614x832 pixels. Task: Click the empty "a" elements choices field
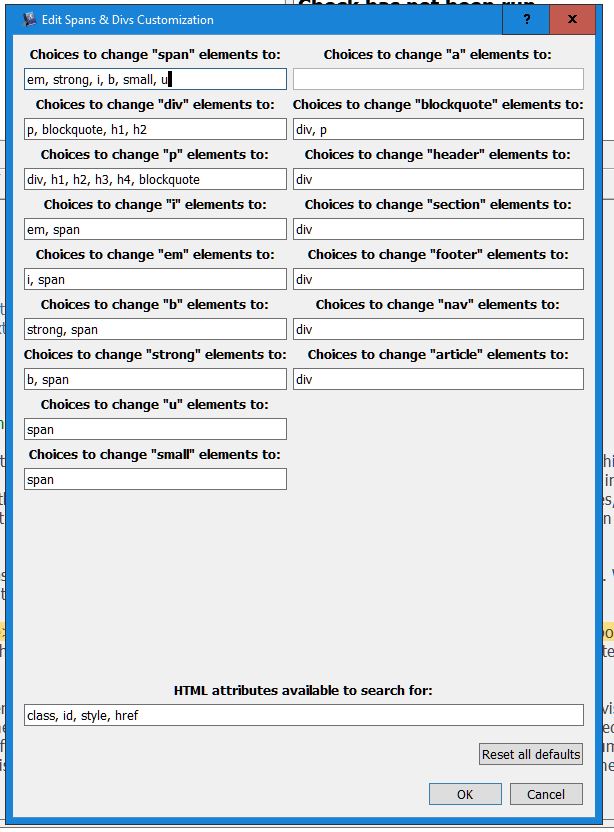(438, 79)
